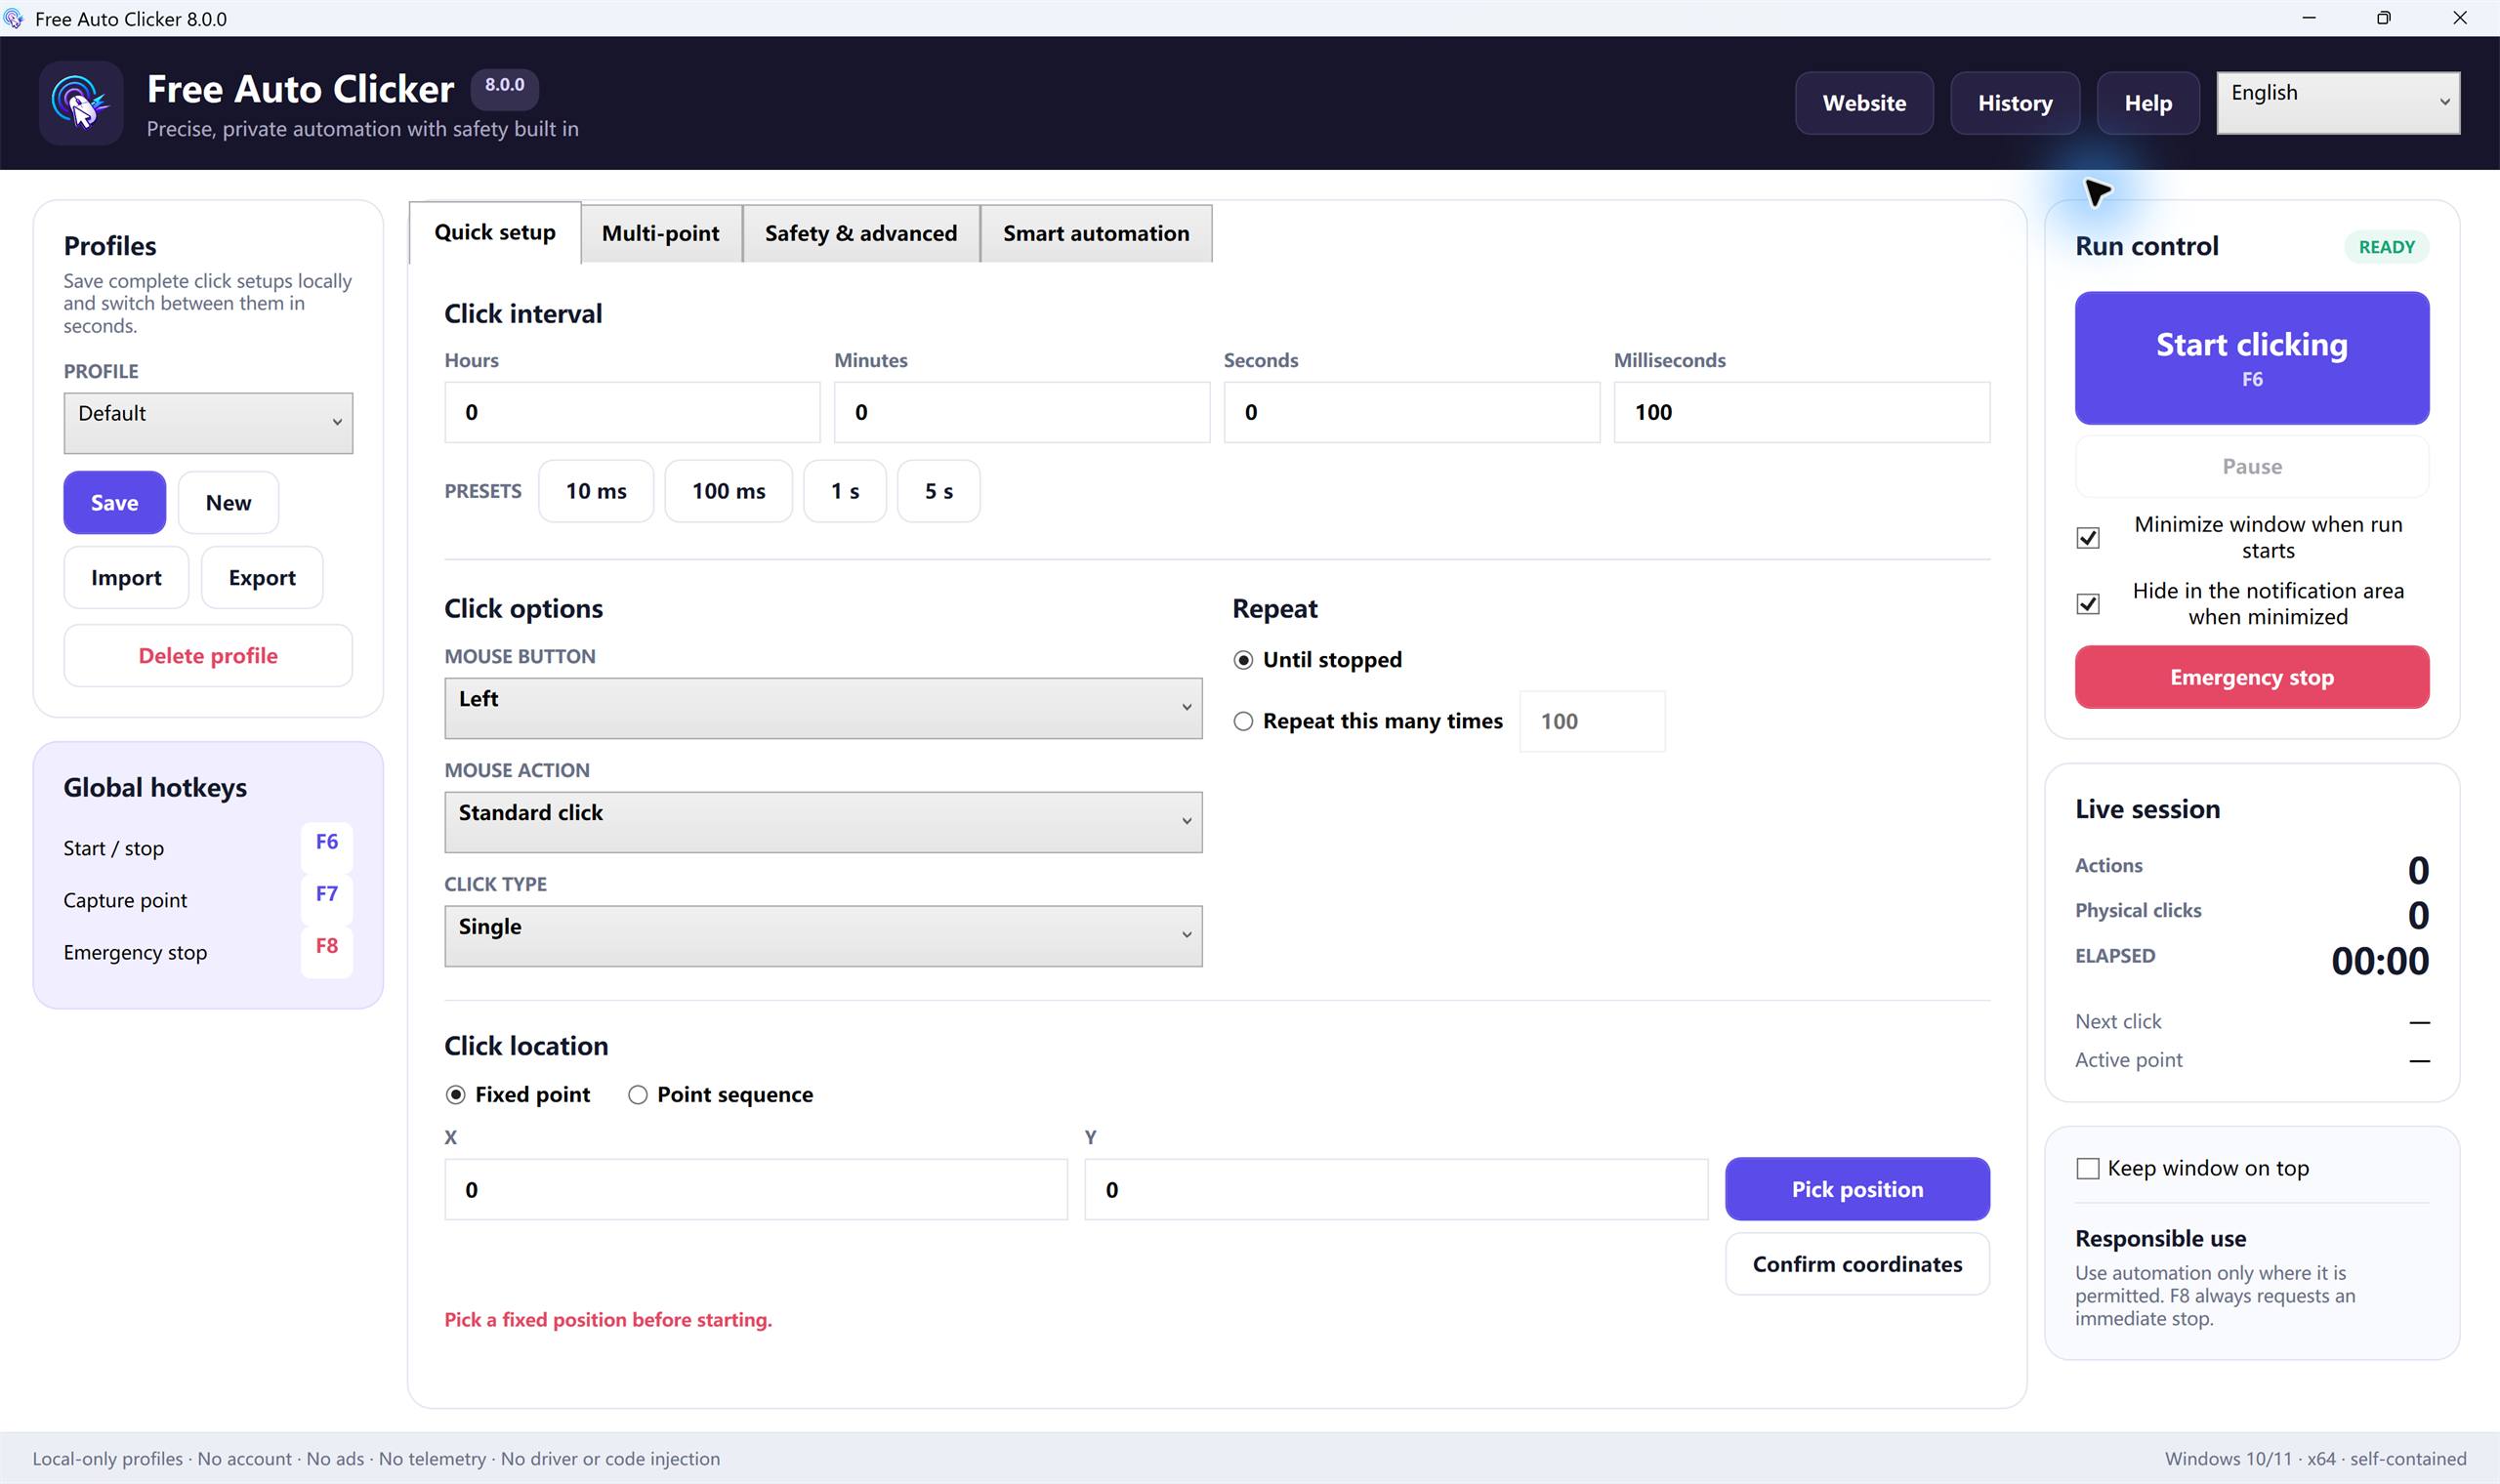Click the Confirm coordinates button
This screenshot has height=1484, width=2500.
coord(1857,1265)
